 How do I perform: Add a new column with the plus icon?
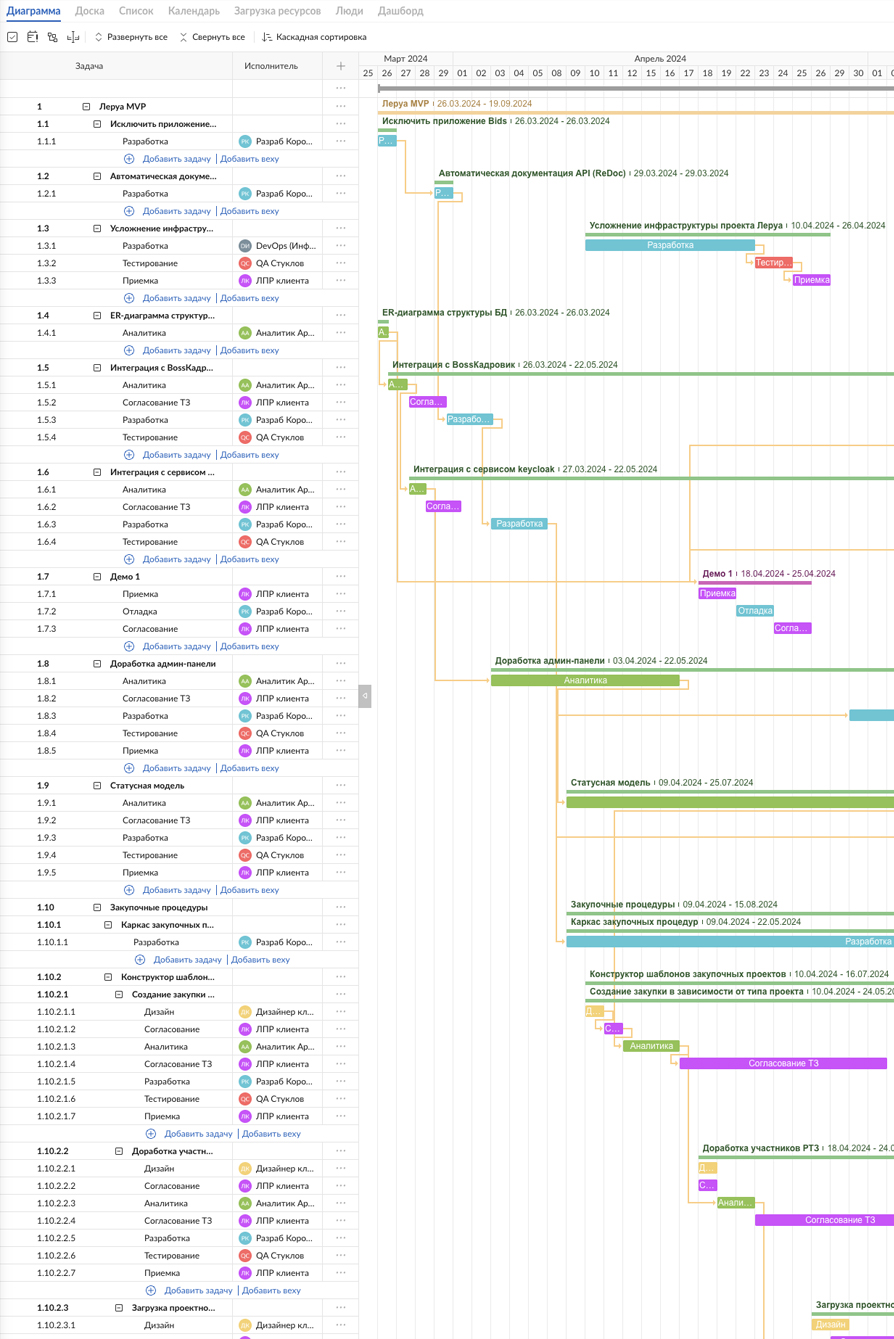click(341, 66)
